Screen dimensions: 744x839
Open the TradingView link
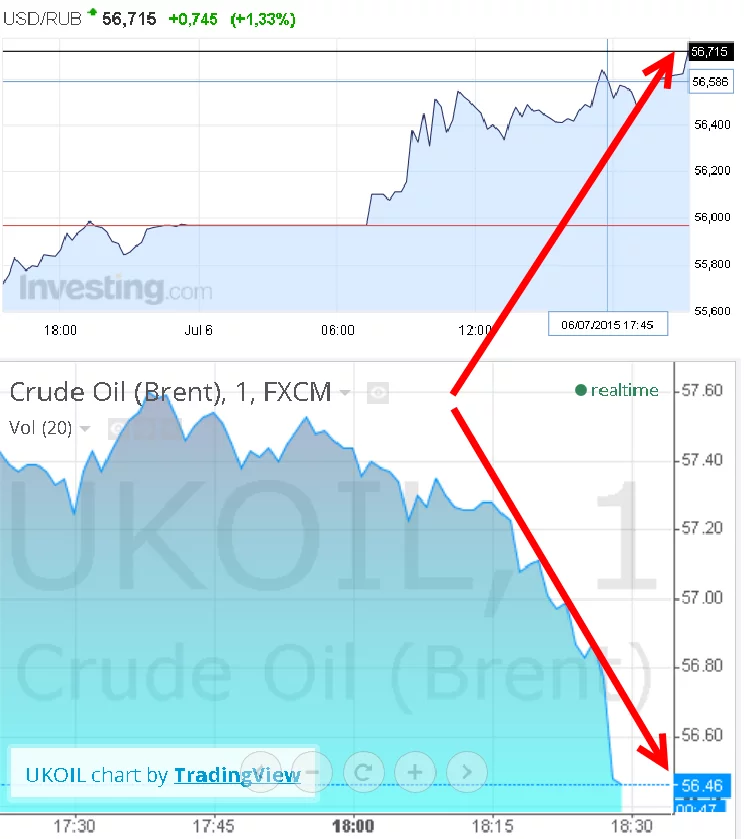click(237, 775)
